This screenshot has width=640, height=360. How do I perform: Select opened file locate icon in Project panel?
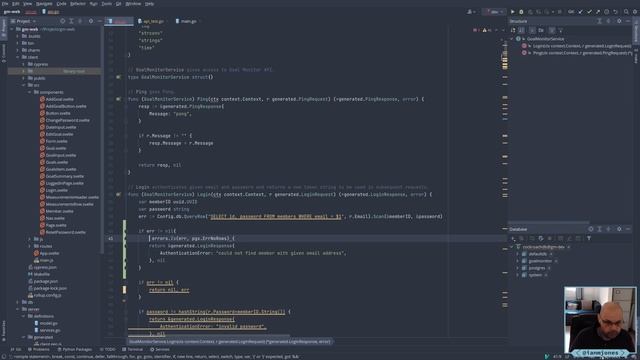62,21
